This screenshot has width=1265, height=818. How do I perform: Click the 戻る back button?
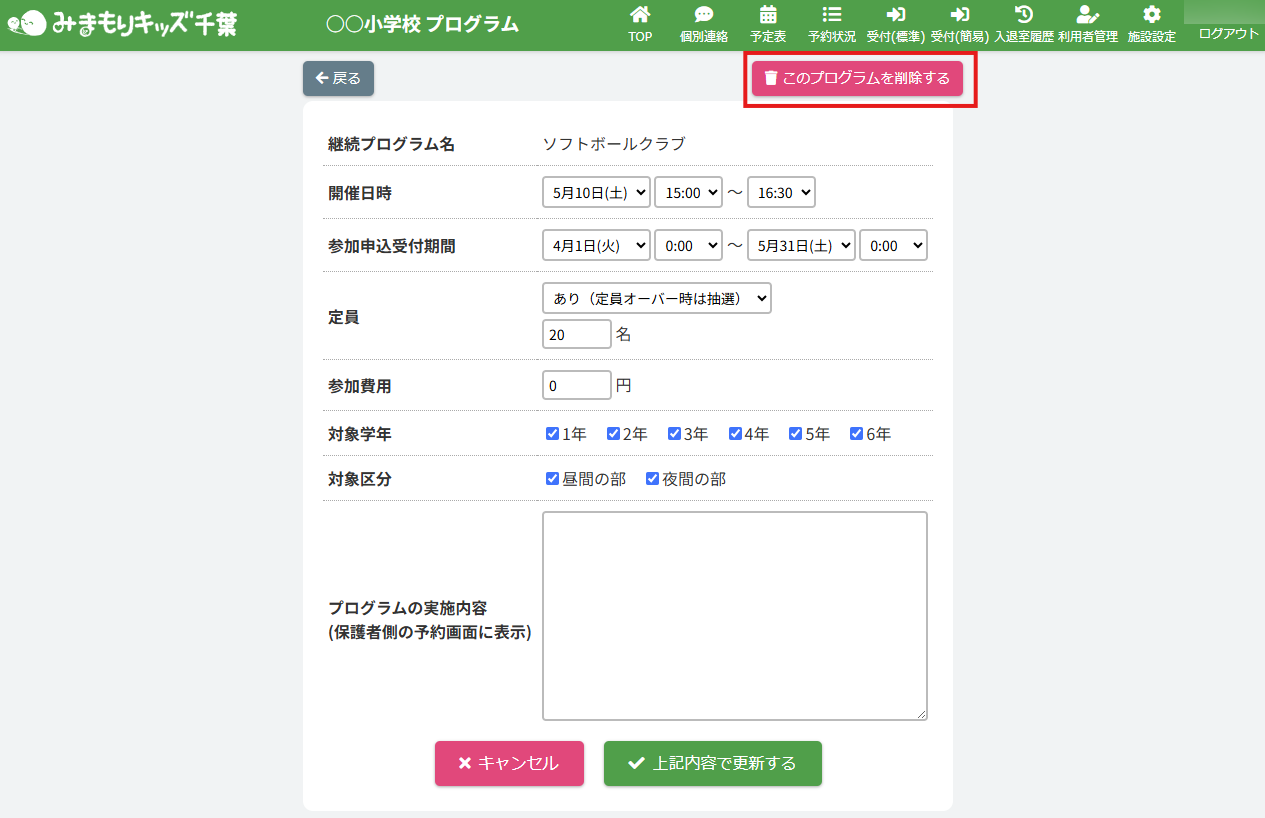[x=338, y=78]
